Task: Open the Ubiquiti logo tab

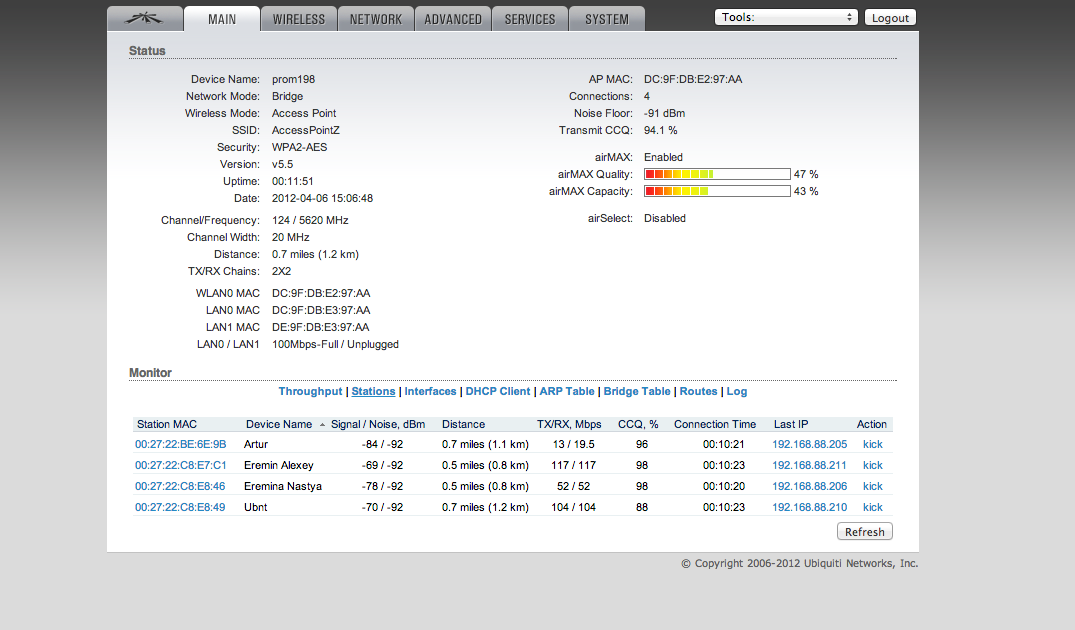Action: point(145,19)
